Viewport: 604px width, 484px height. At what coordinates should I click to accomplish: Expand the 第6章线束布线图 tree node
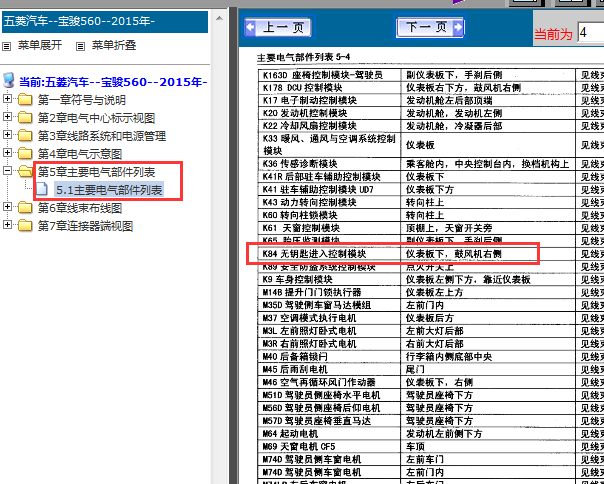[7, 207]
